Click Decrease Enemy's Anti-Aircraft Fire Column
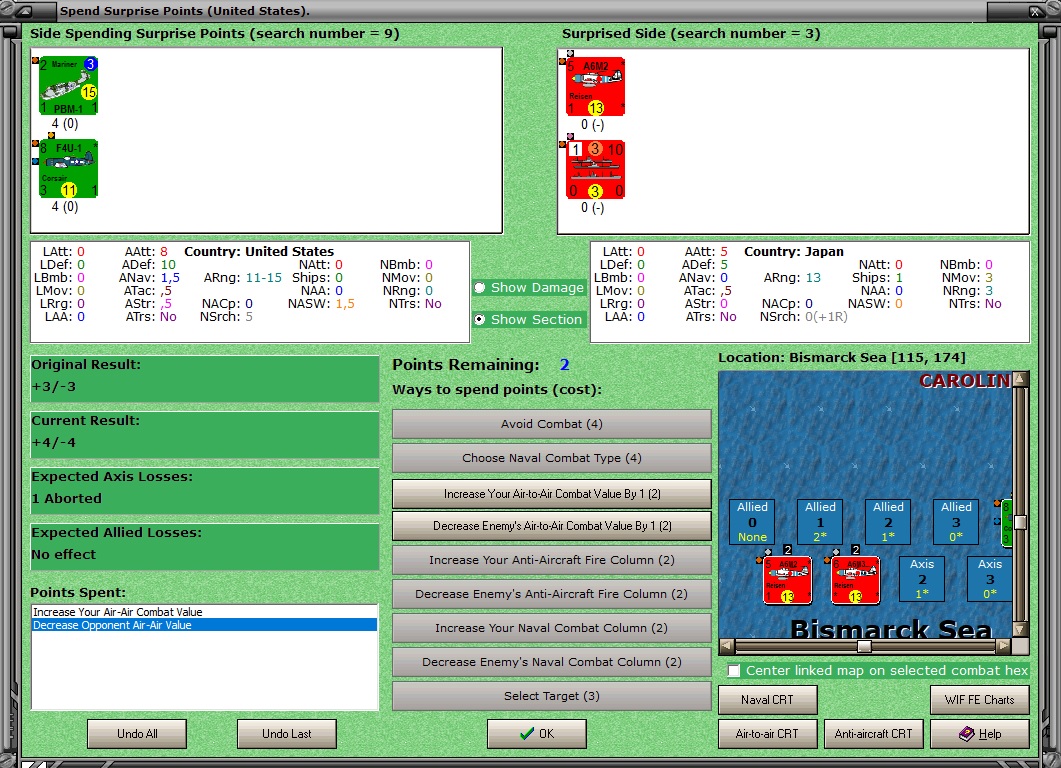 coord(551,594)
